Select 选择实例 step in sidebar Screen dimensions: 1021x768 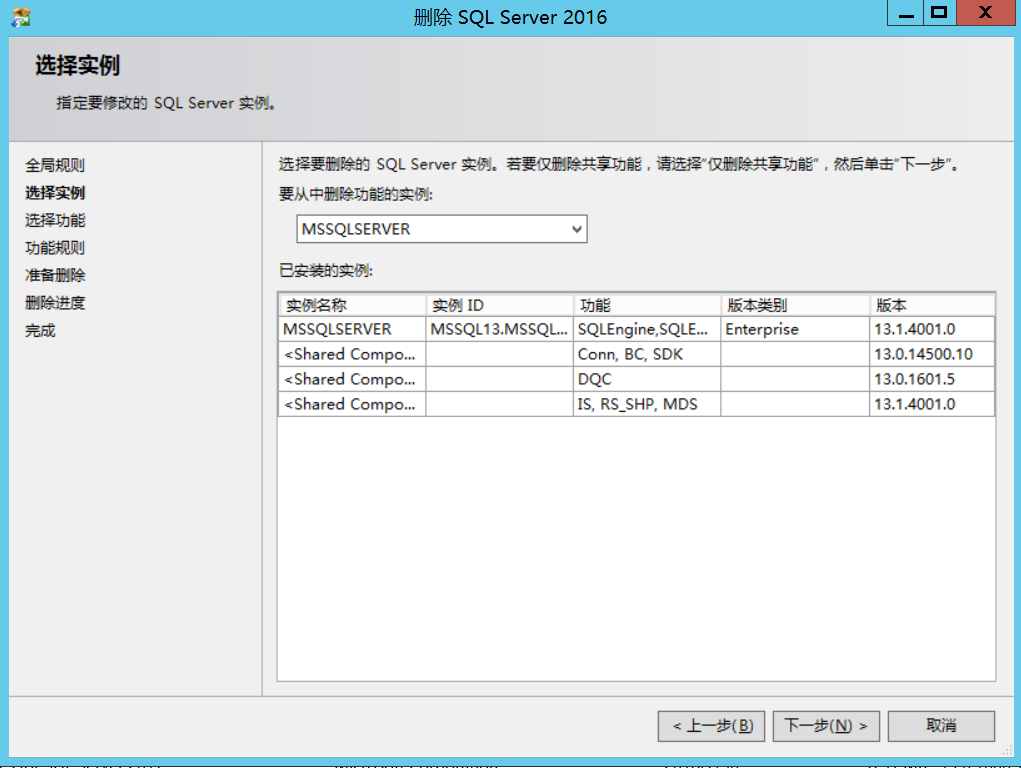(55, 193)
